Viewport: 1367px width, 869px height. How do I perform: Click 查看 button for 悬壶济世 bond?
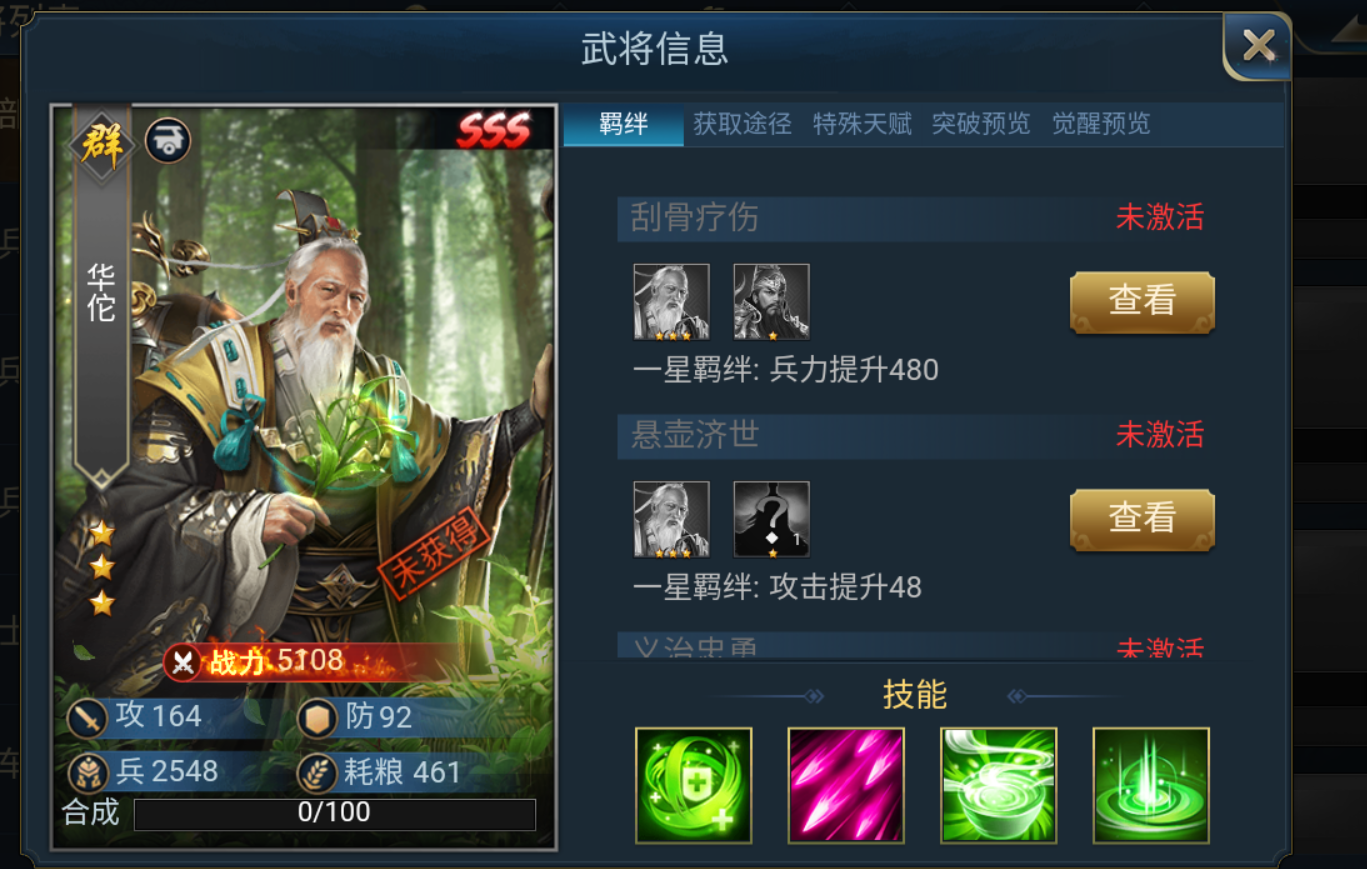coord(1142,519)
